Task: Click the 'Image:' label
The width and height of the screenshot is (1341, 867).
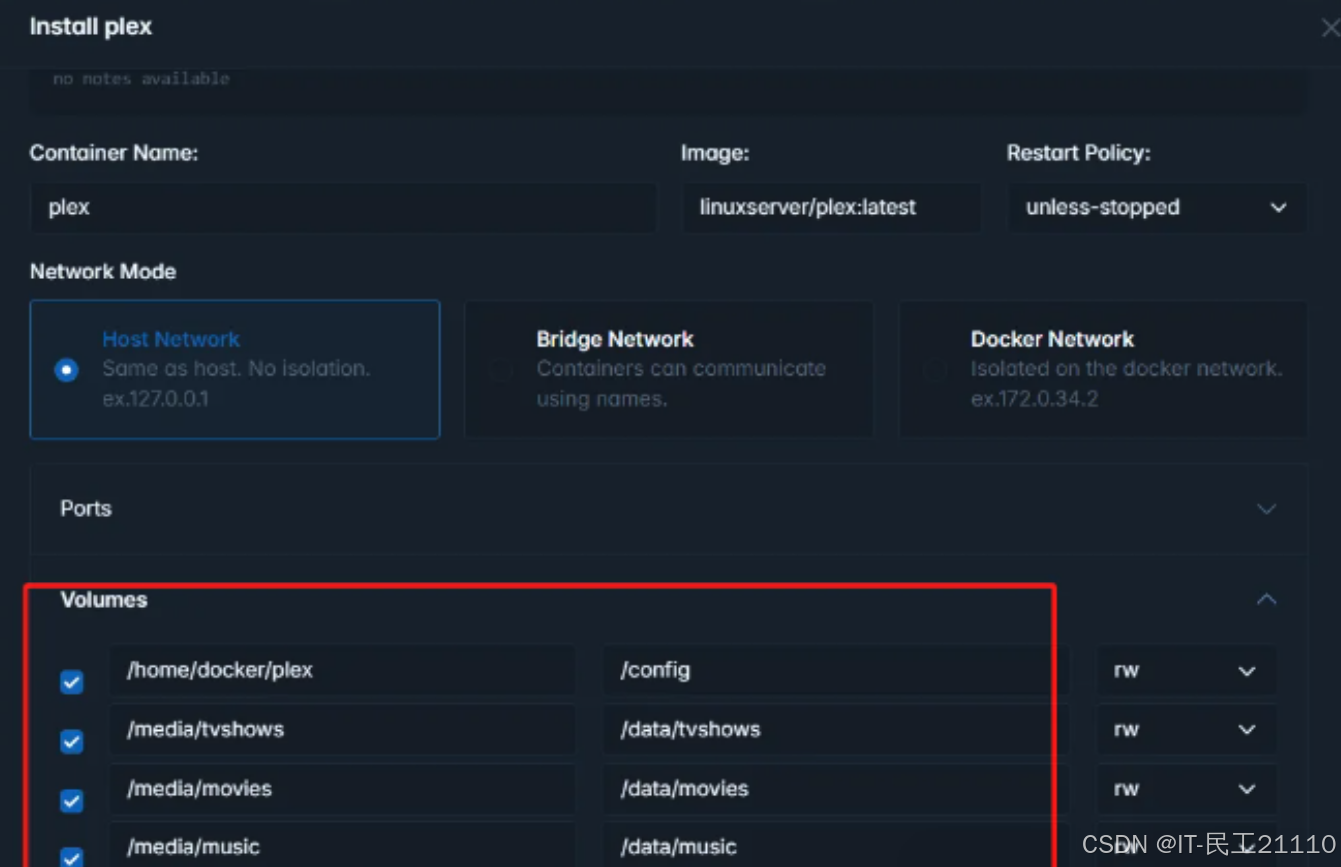Action: 715,154
